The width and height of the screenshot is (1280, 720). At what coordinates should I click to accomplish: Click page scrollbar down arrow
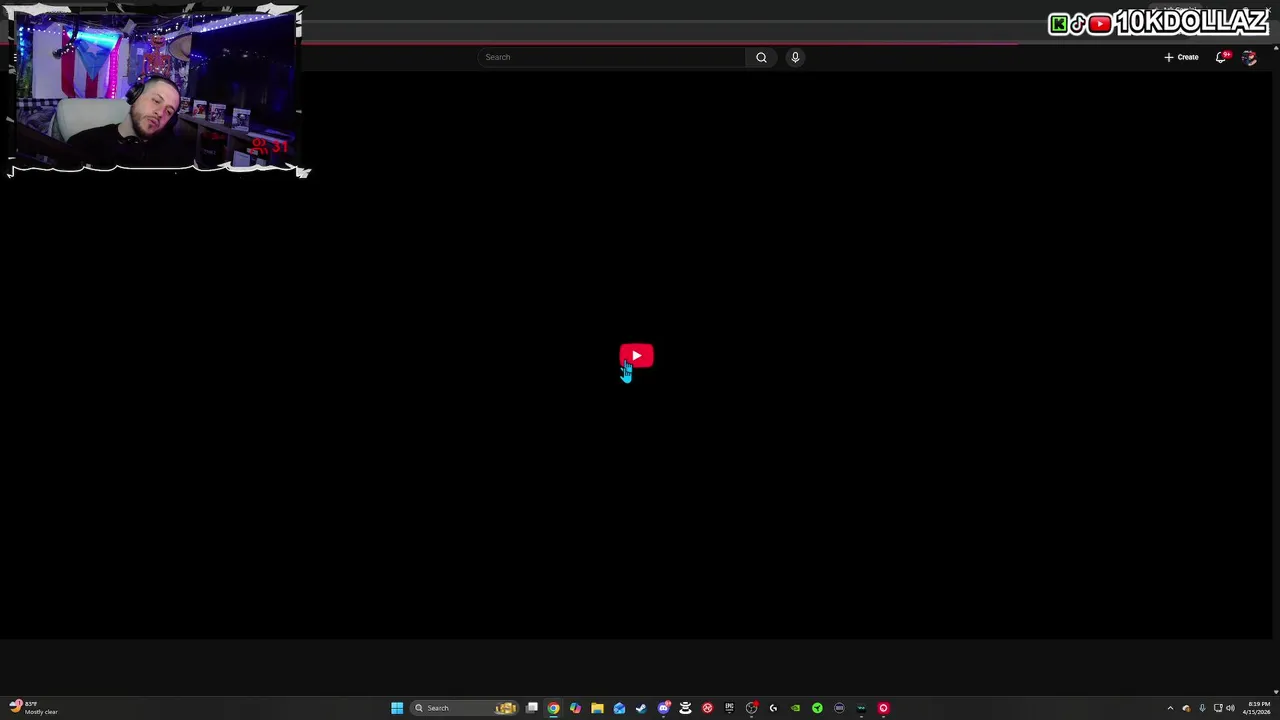[x=1276, y=691]
